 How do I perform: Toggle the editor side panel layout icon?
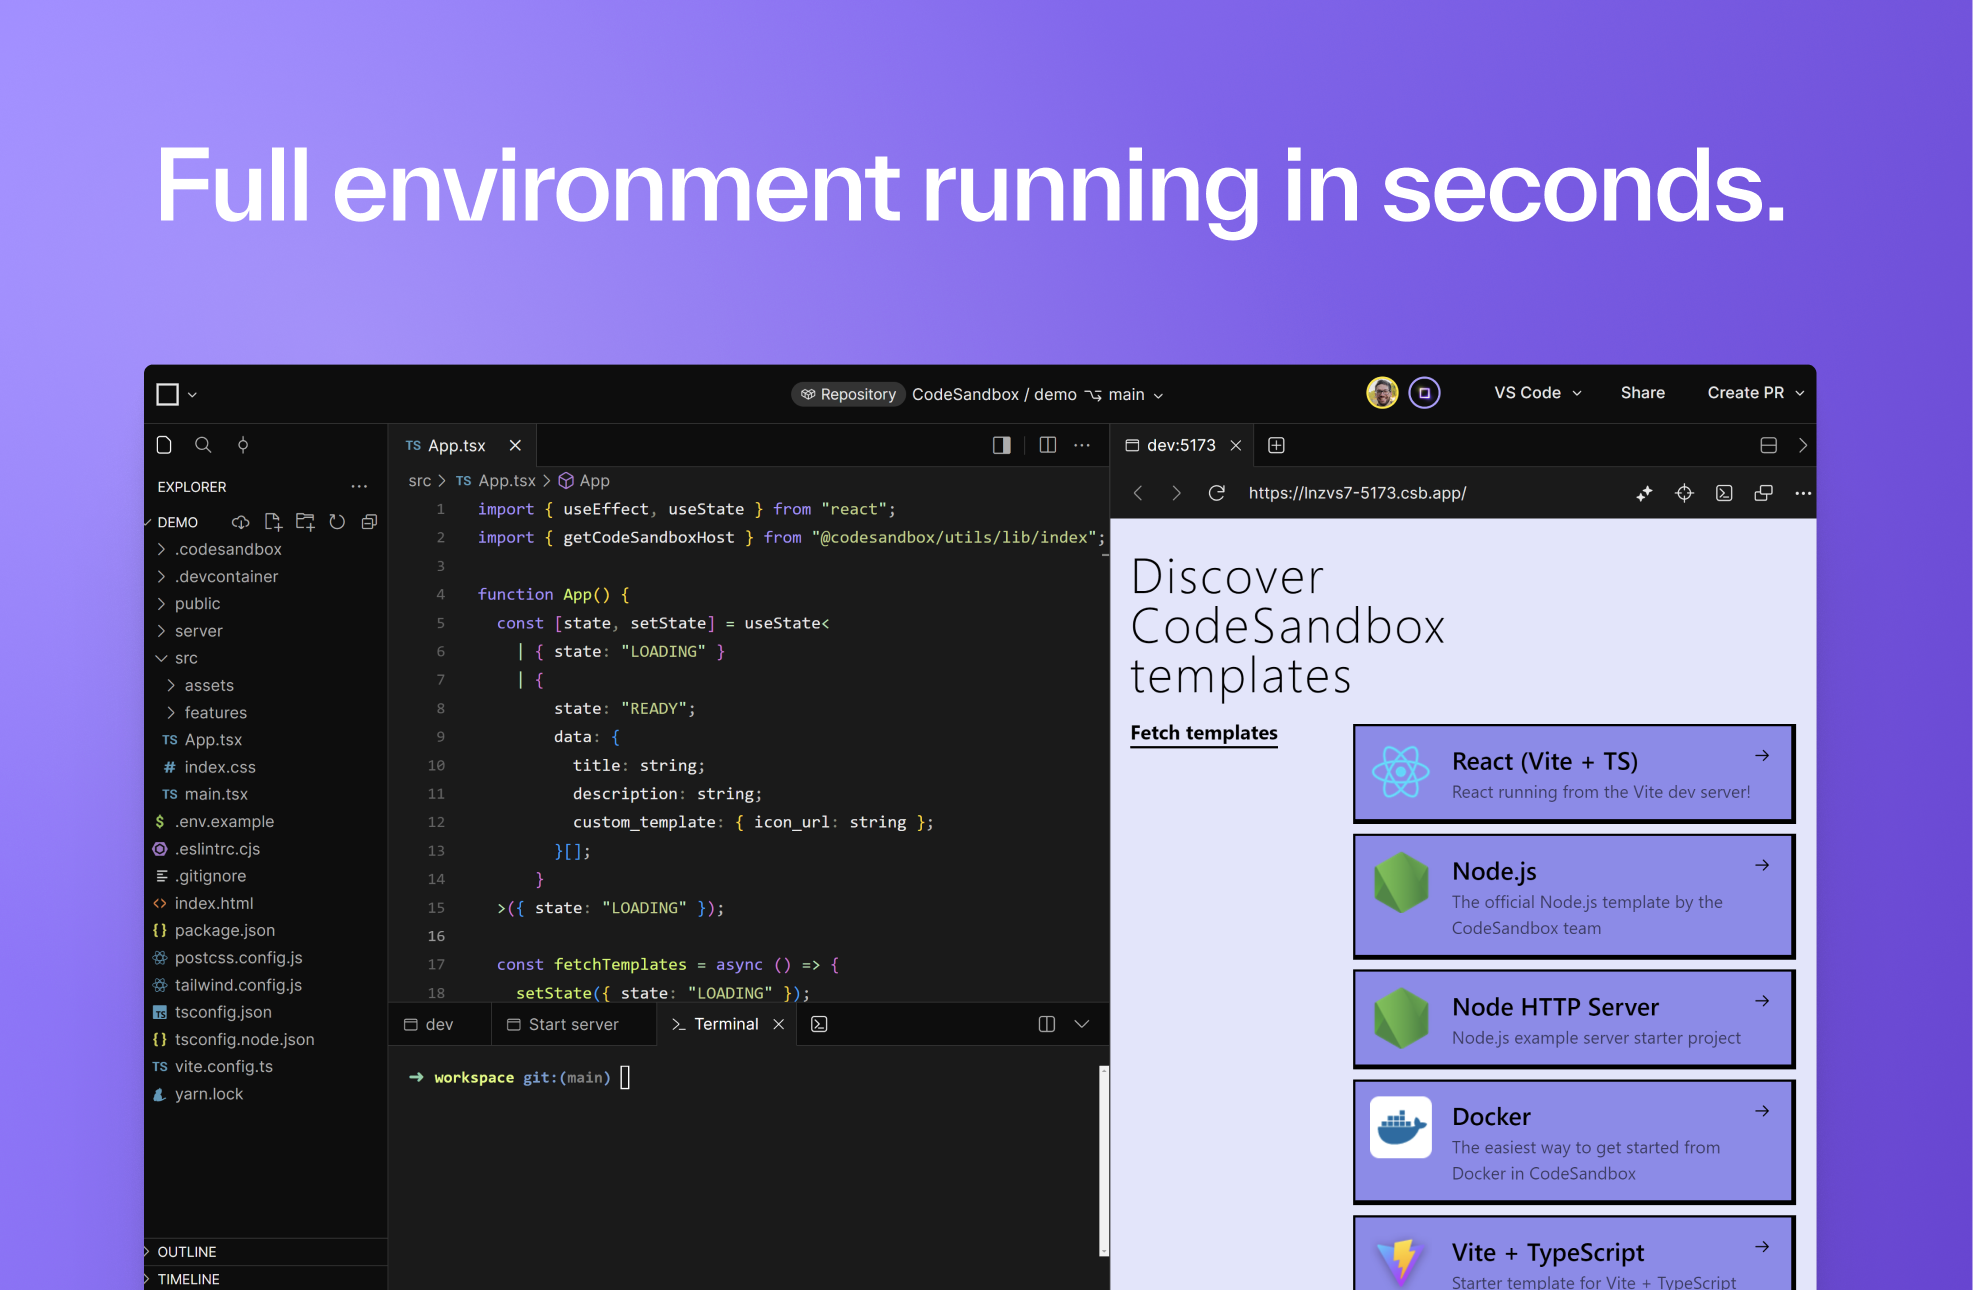click(x=1001, y=445)
